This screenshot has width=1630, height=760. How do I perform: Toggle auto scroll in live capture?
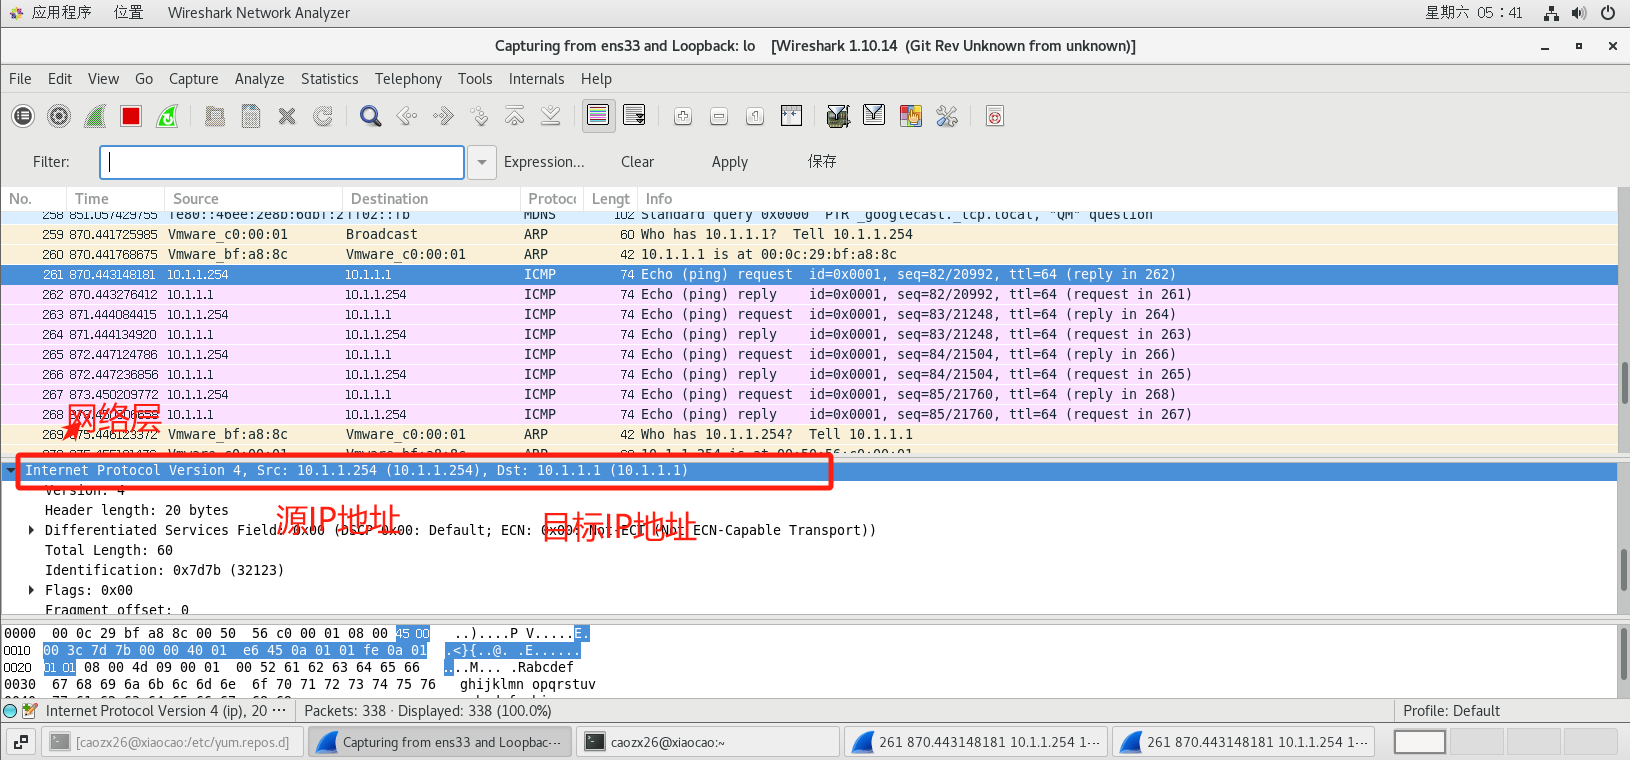tap(634, 116)
